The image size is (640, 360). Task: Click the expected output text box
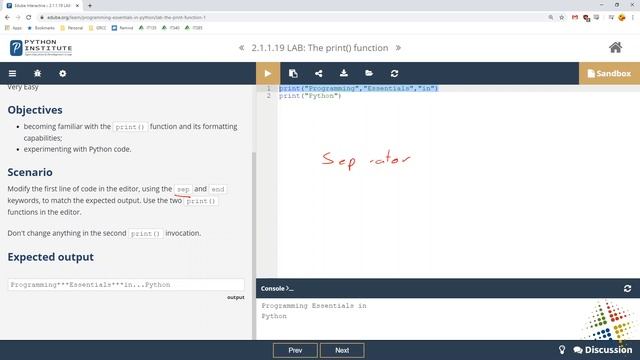(x=126, y=284)
